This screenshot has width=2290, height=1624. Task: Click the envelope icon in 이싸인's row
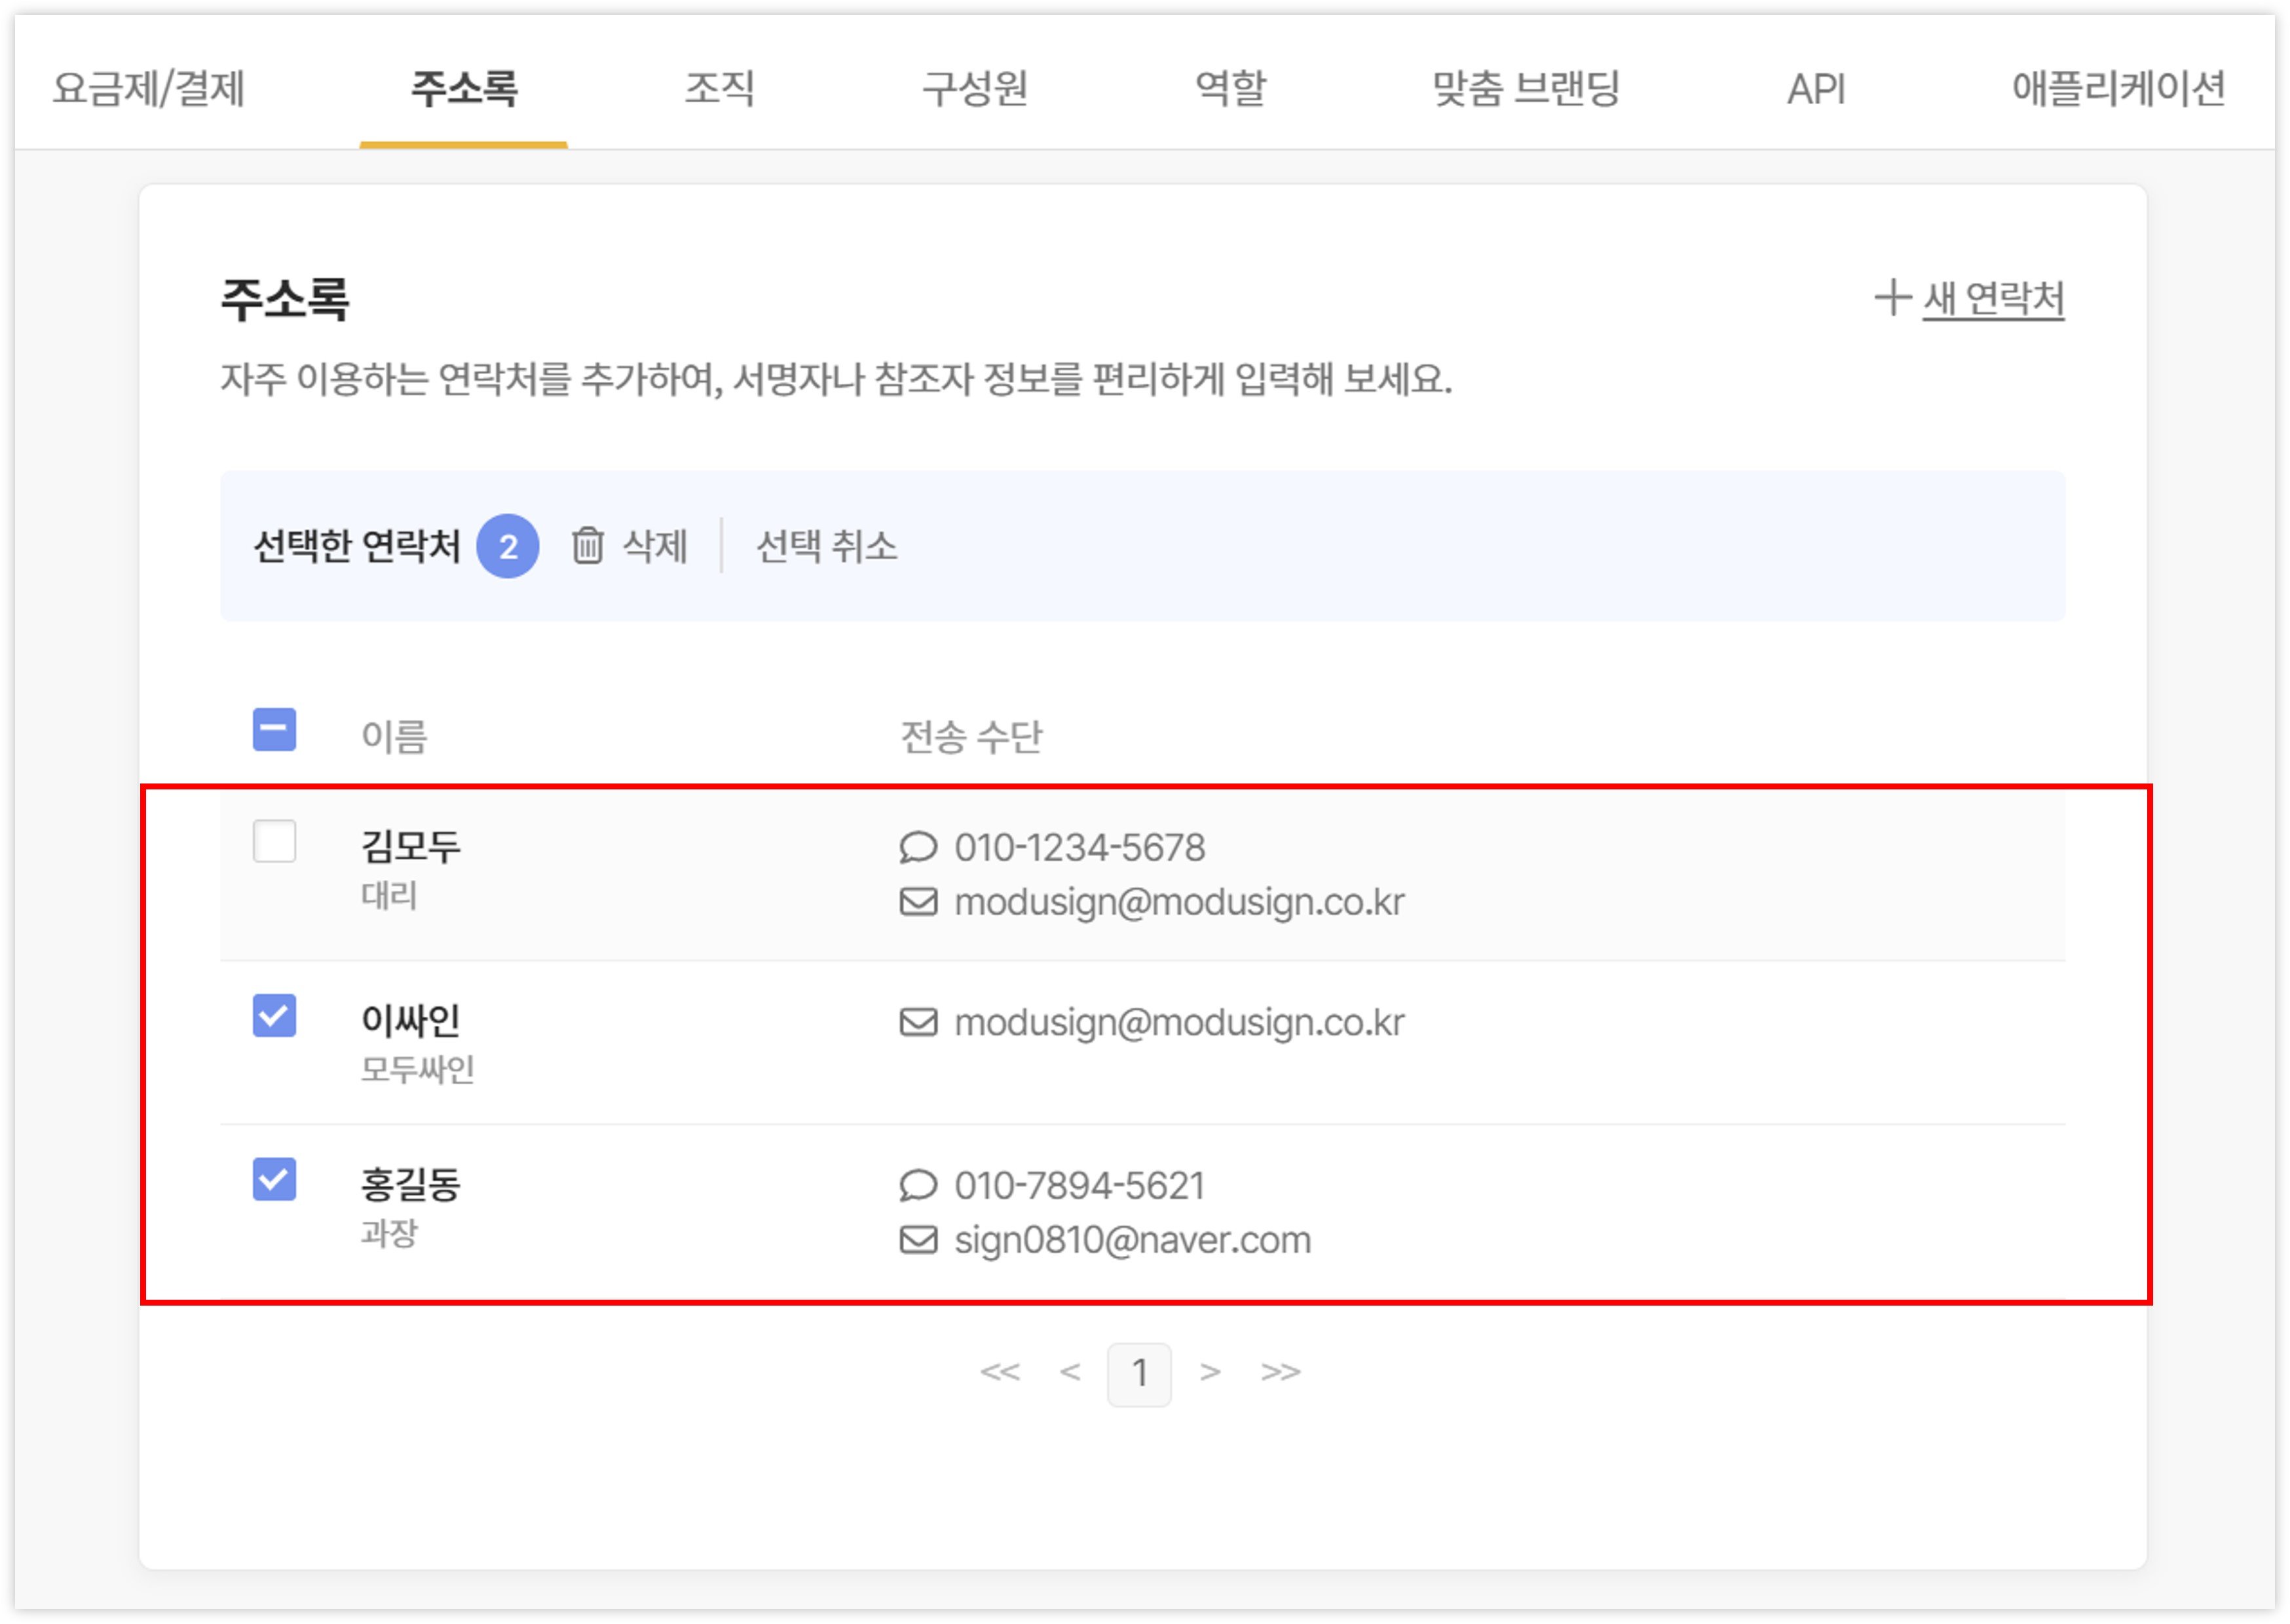click(x=917, y=1022)
